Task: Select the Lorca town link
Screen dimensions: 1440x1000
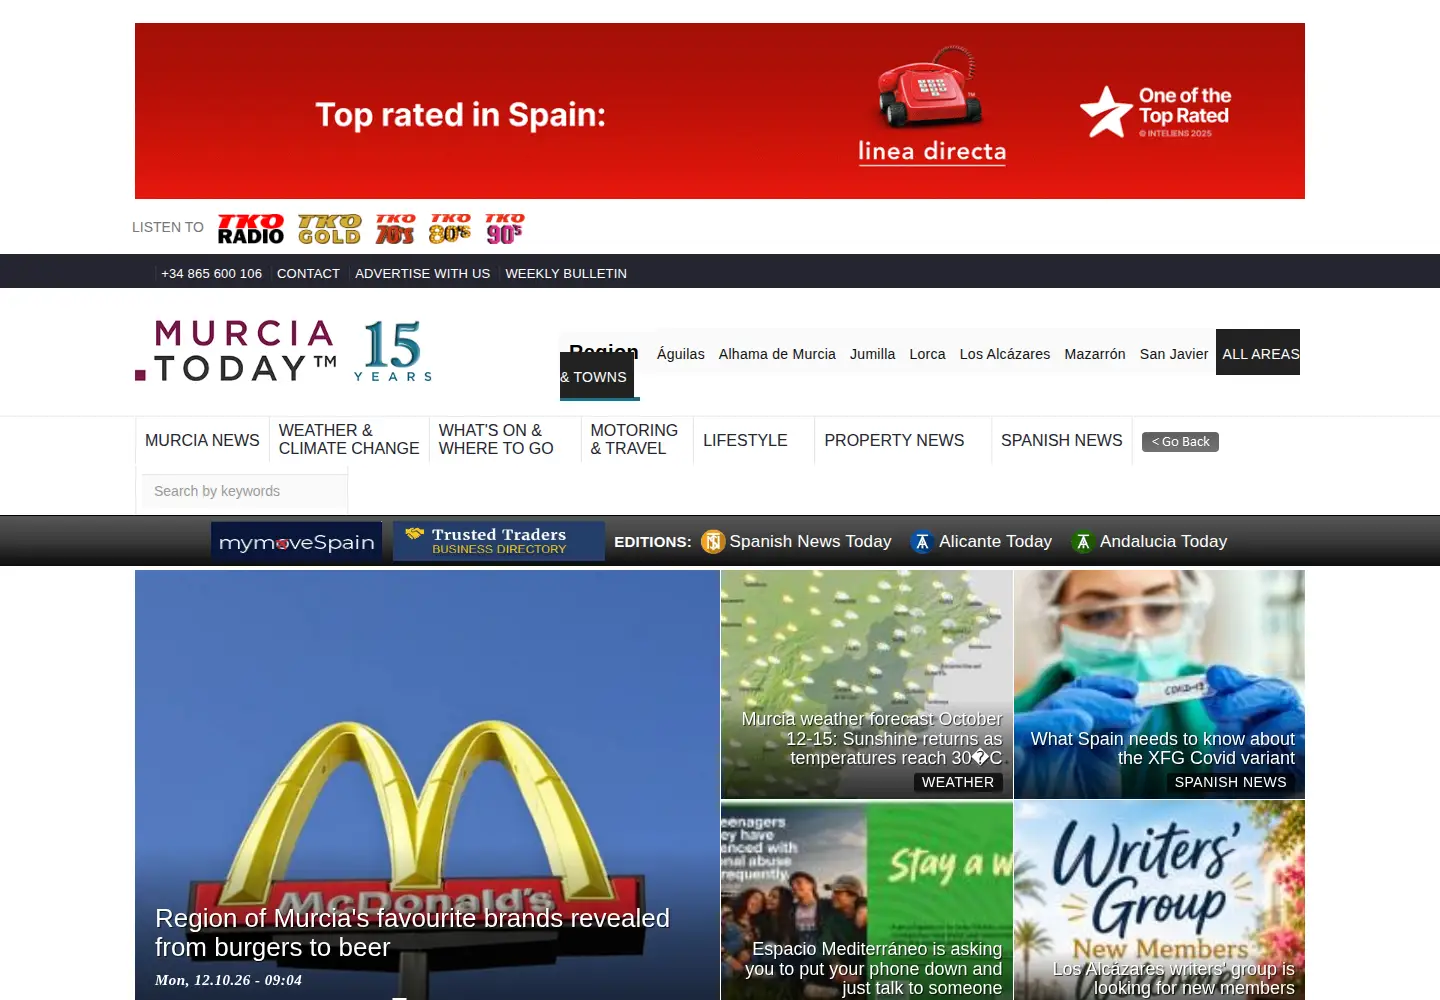Action: (927, 354)
